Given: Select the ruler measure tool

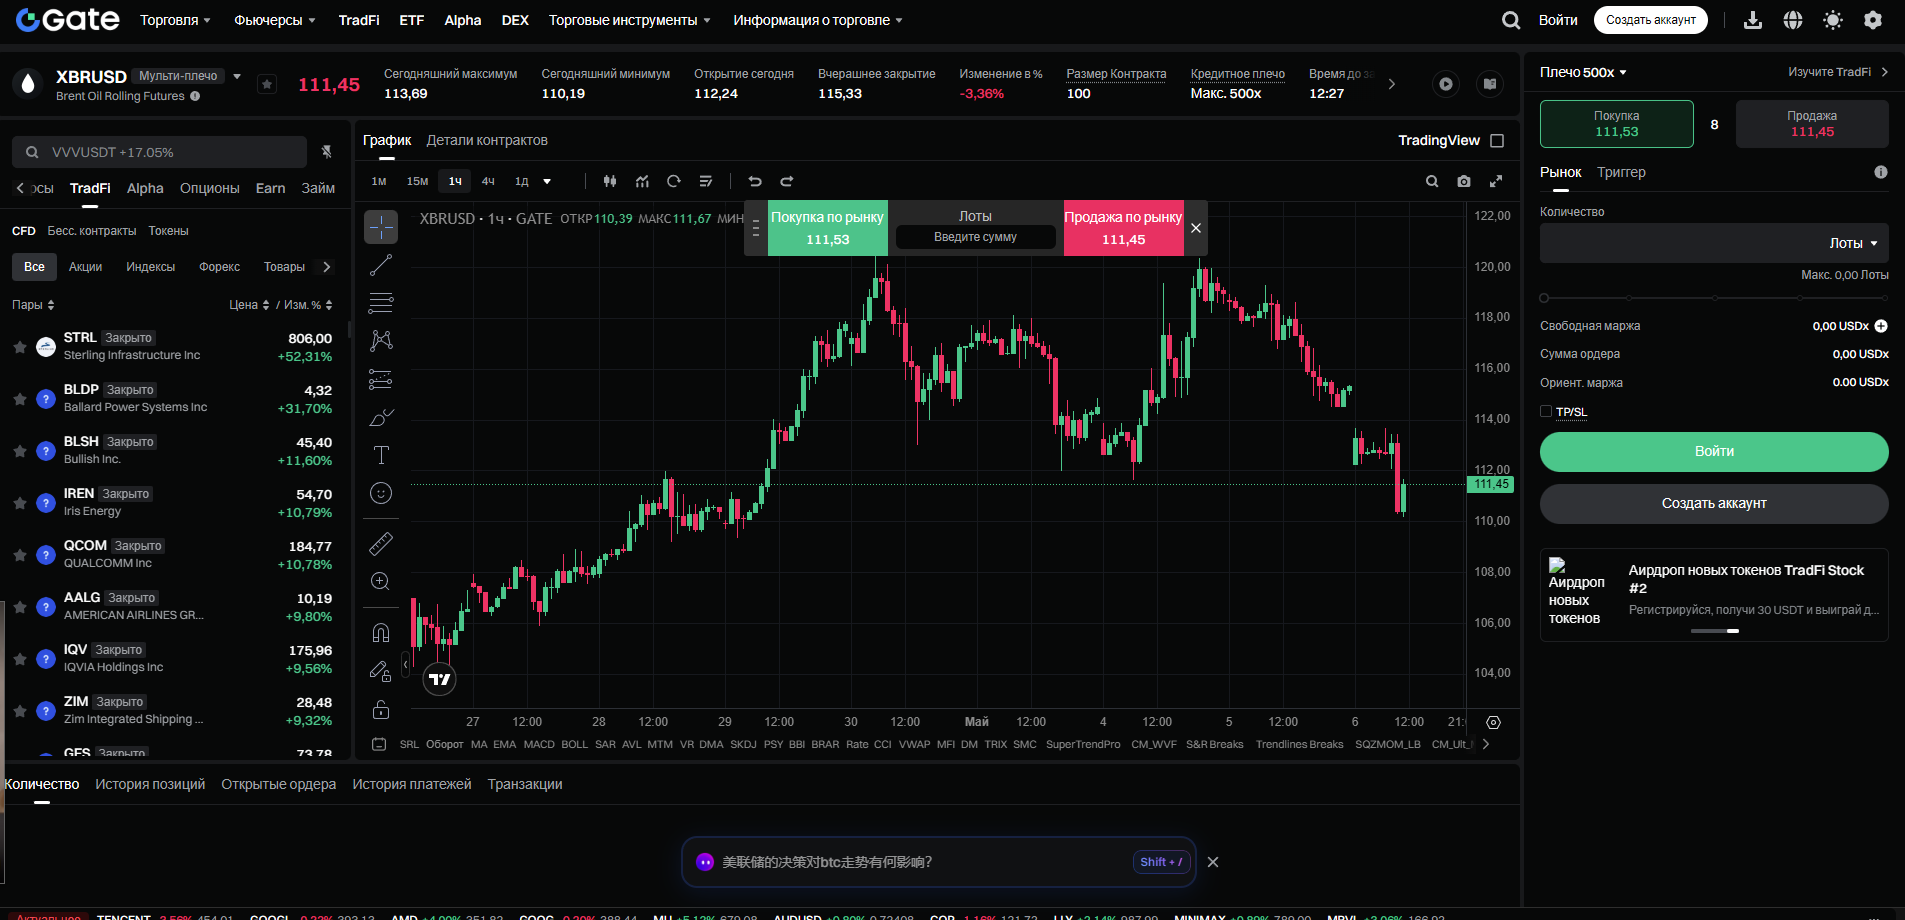Looking at the screenshot, I should [x=381, y=543].
